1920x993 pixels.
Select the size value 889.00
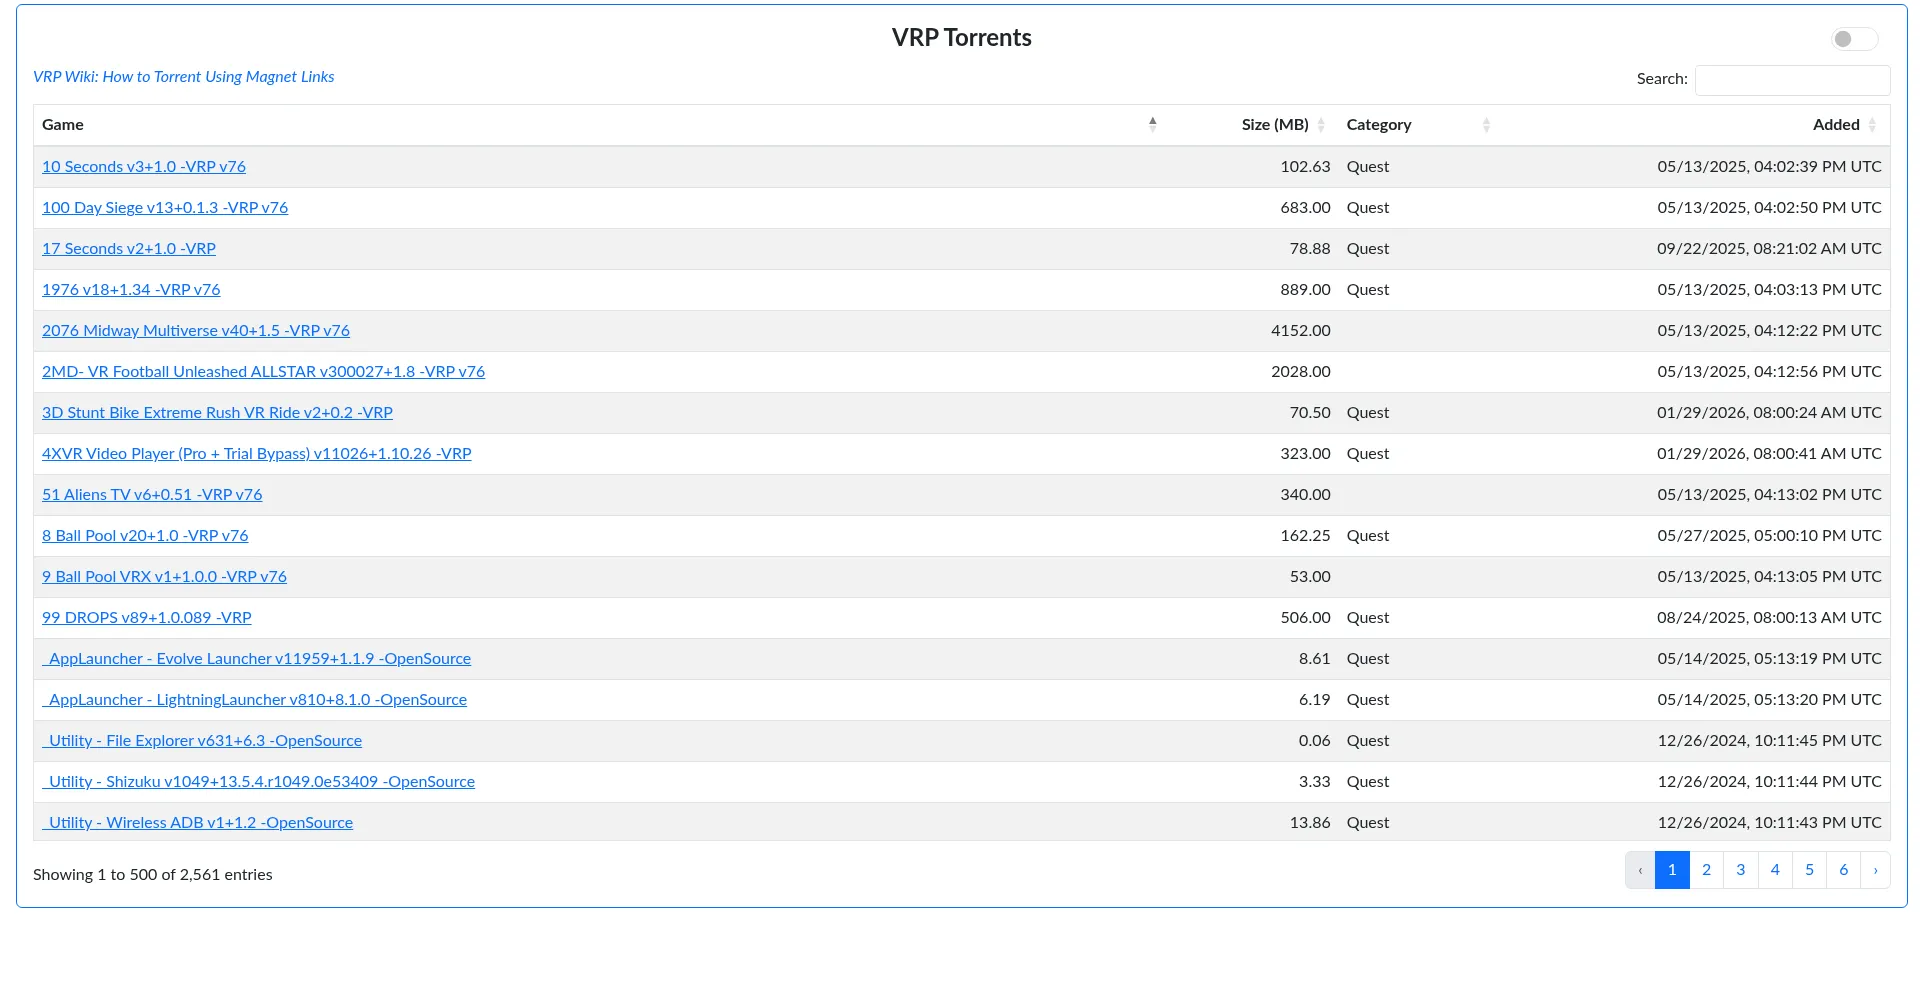[x=1305, y=290]
